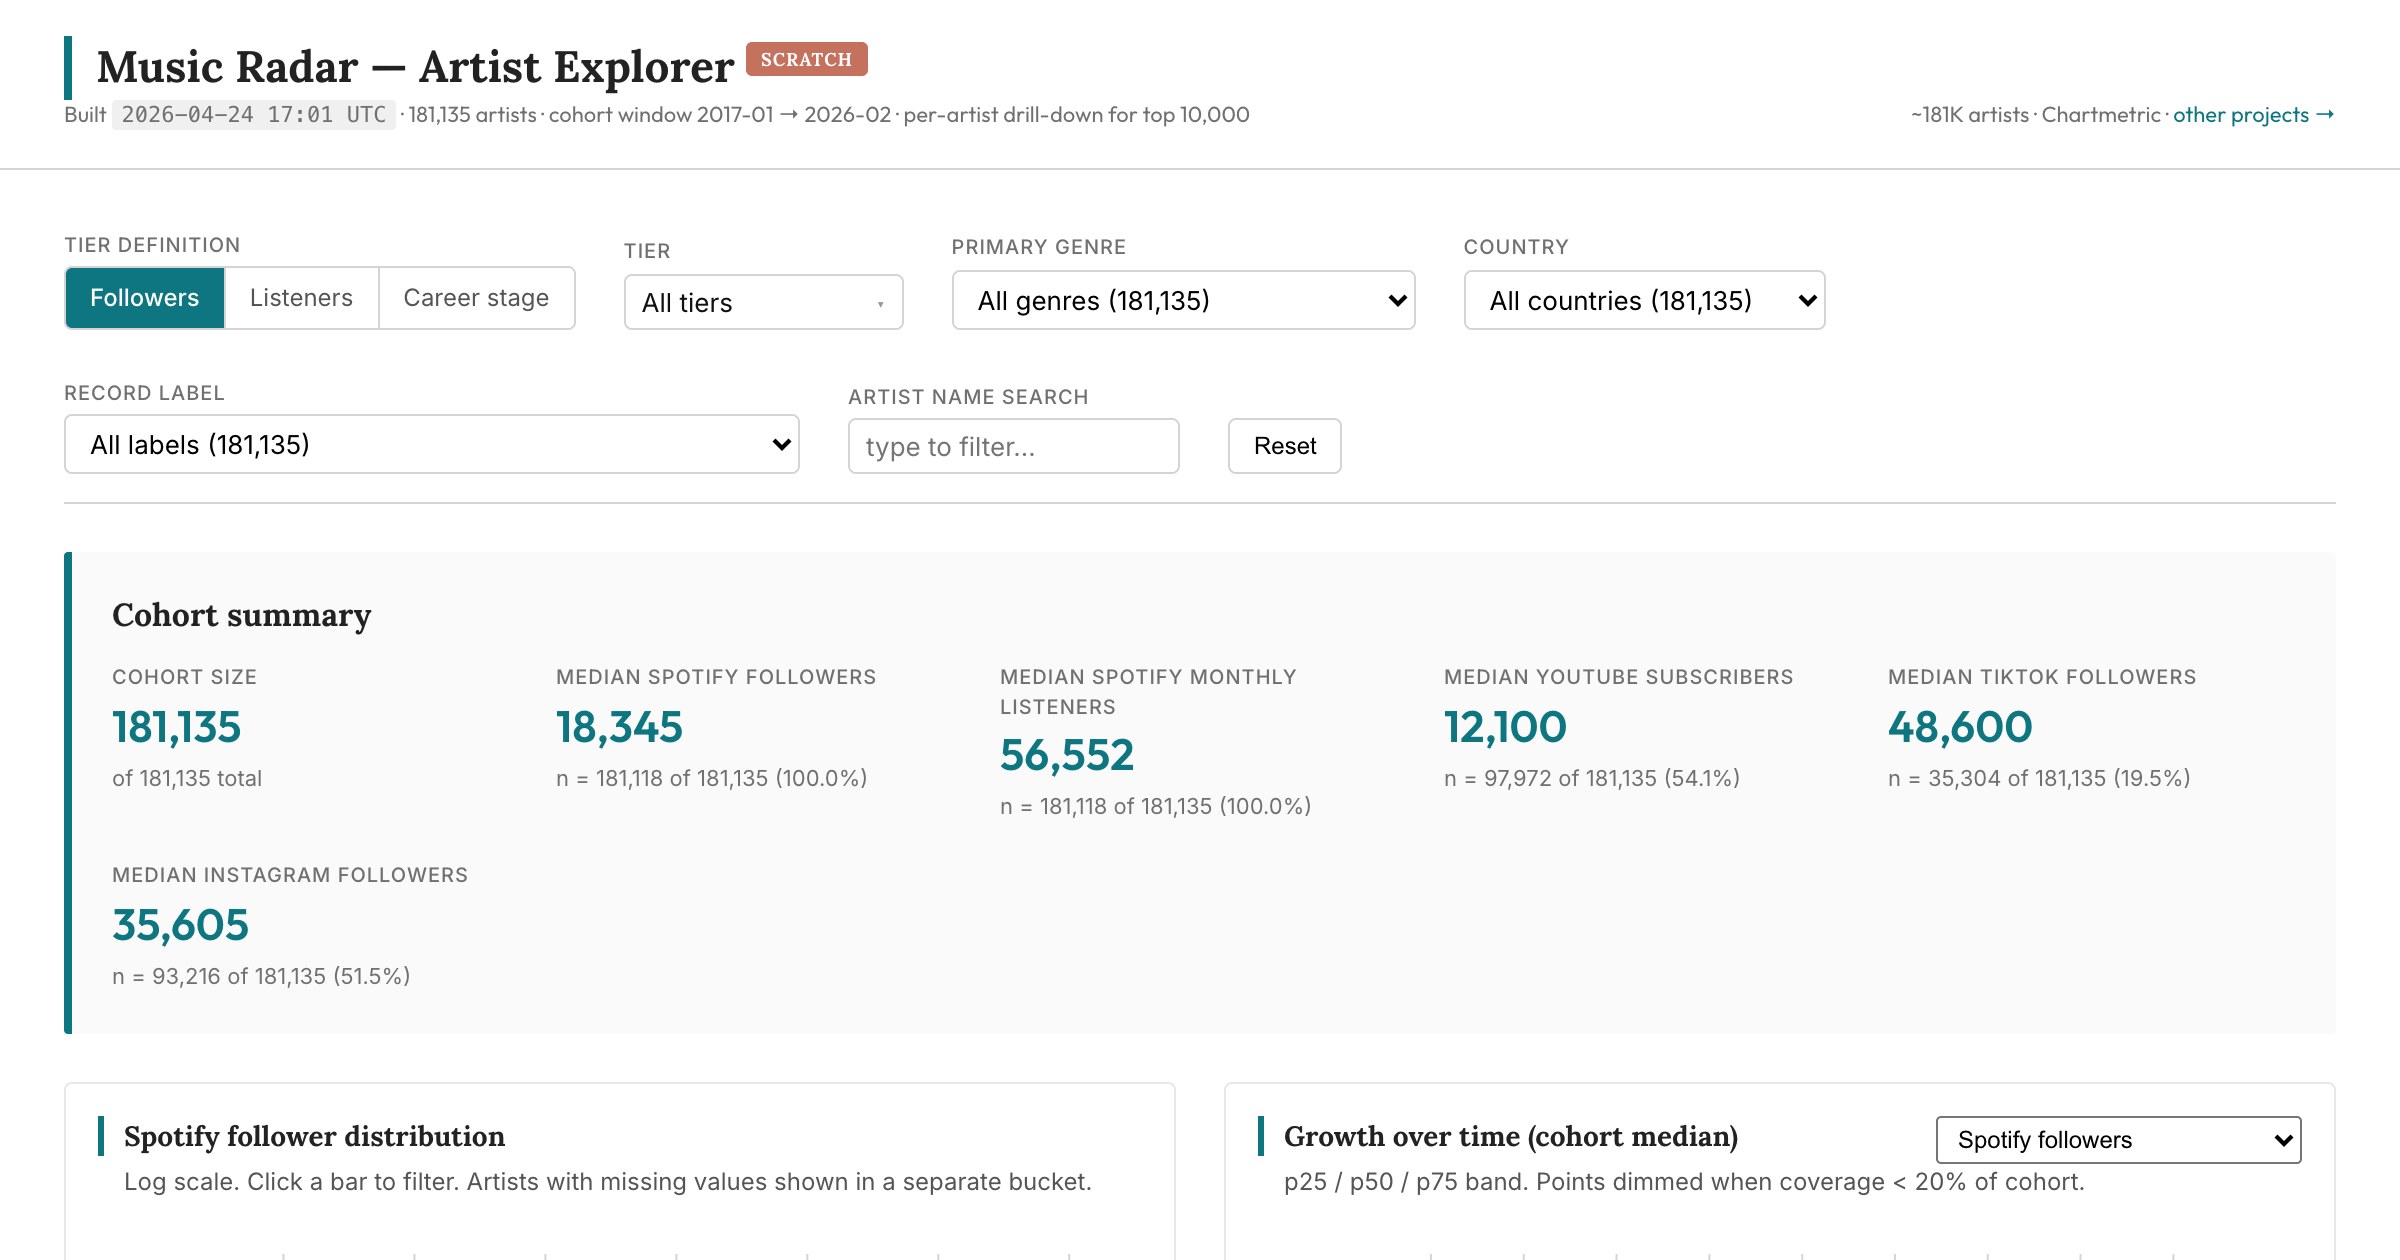The image size is (2400, 1260).
Task: Open the All tiers dropdown
Action: (x=764, y=302)
